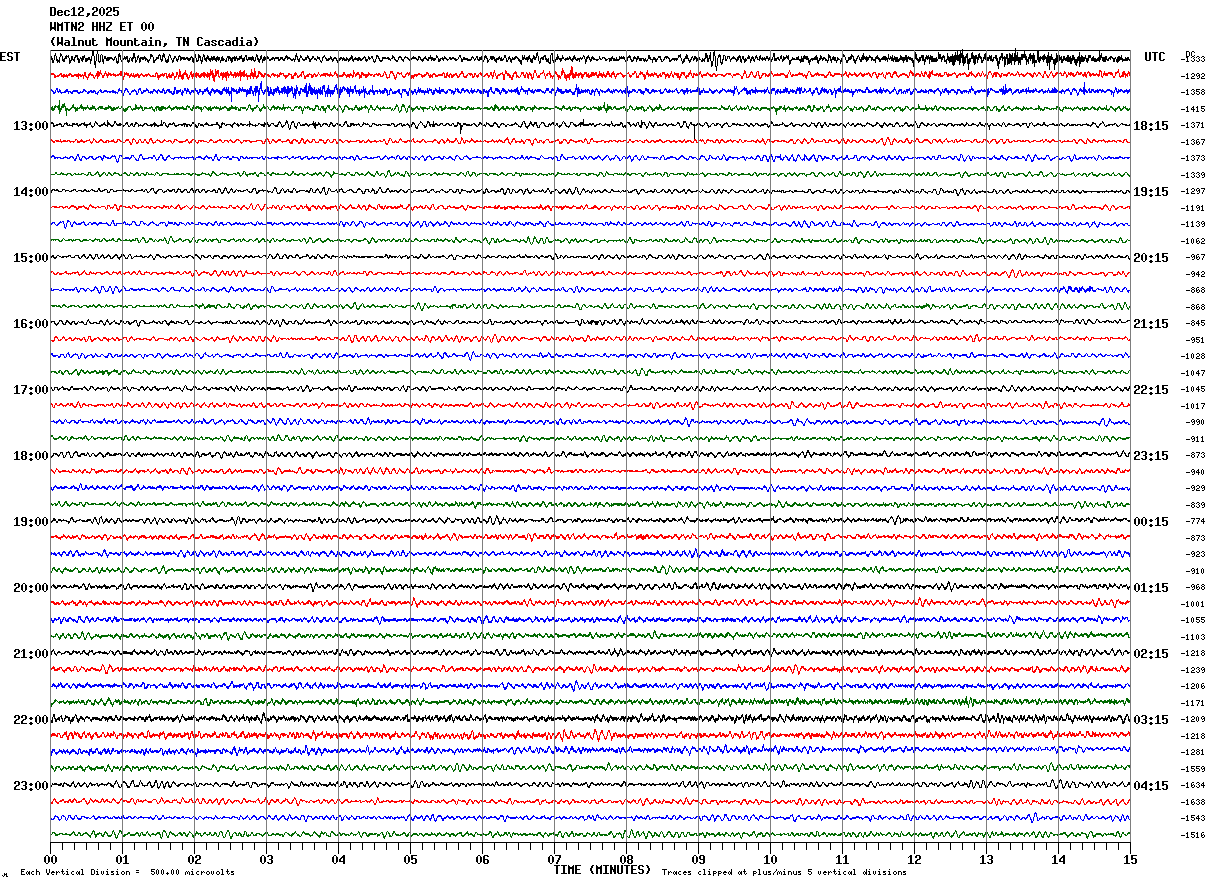Click the 18:15 UTC time label
The width and height of the screenshot is (1210, 886).
(1151, 126)
